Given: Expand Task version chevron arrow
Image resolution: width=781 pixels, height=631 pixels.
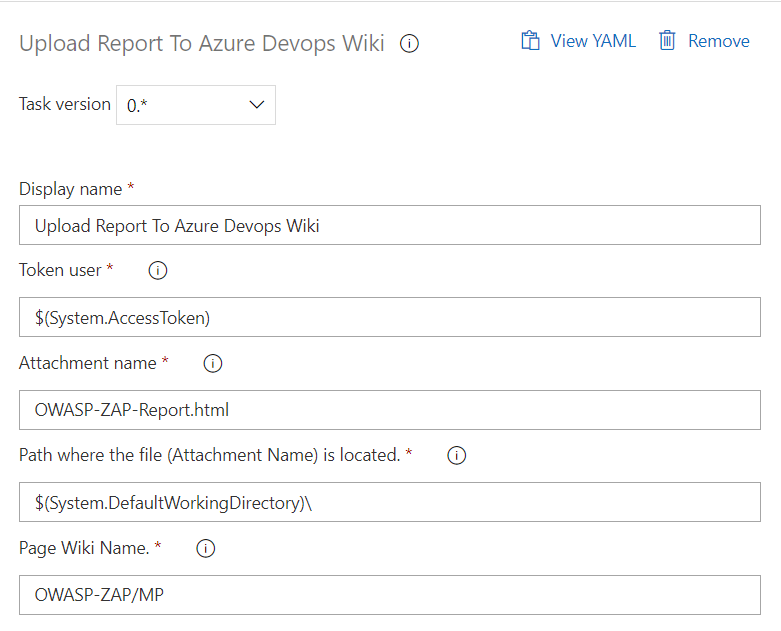Looking at the screenshot, I should 257,105.
